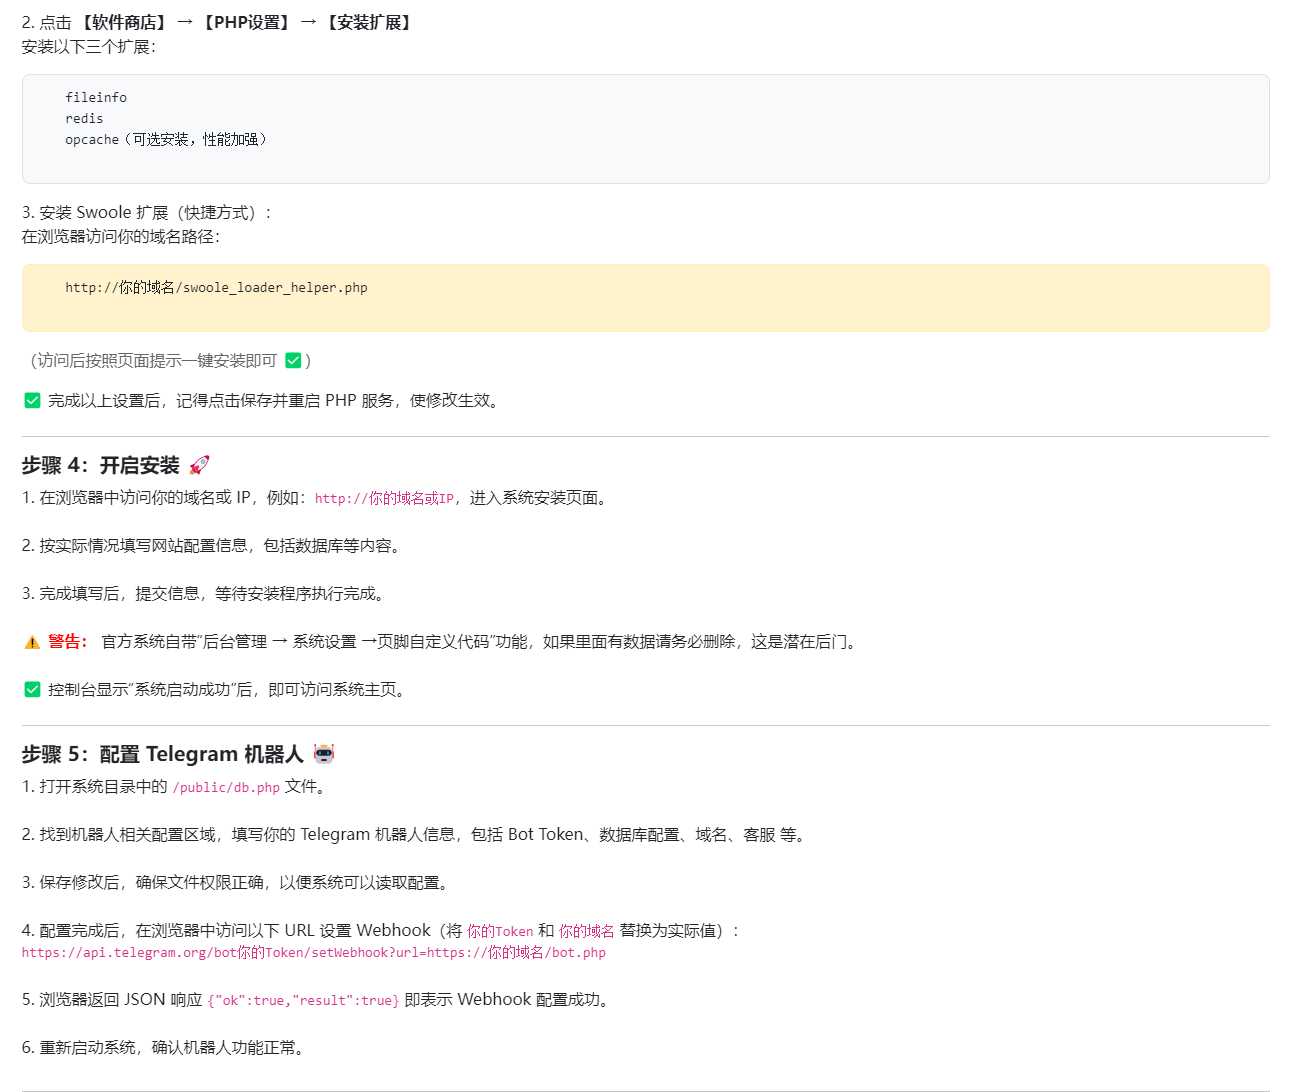Click the 你的Token placeholder code
Viewport: 1293px width, 1092px height.
point(500,931)
